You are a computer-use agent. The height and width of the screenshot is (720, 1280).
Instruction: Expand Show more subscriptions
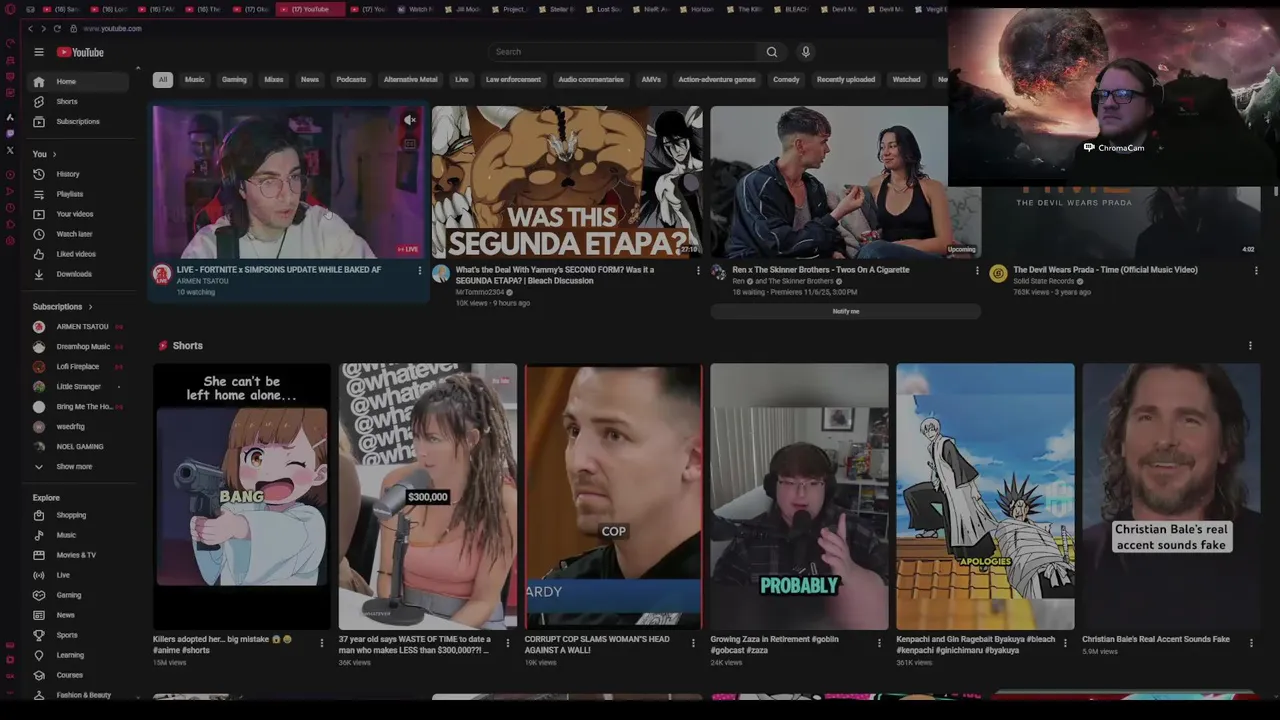(x=80, y=466)
